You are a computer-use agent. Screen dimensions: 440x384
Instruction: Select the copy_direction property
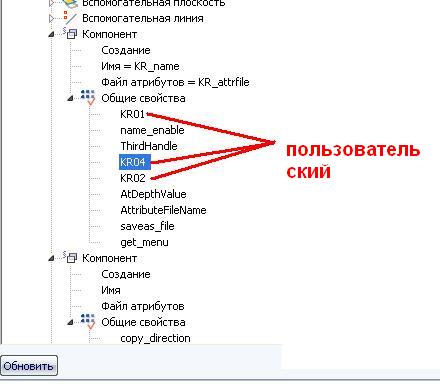pyautogui.click(x=155, y=338)
